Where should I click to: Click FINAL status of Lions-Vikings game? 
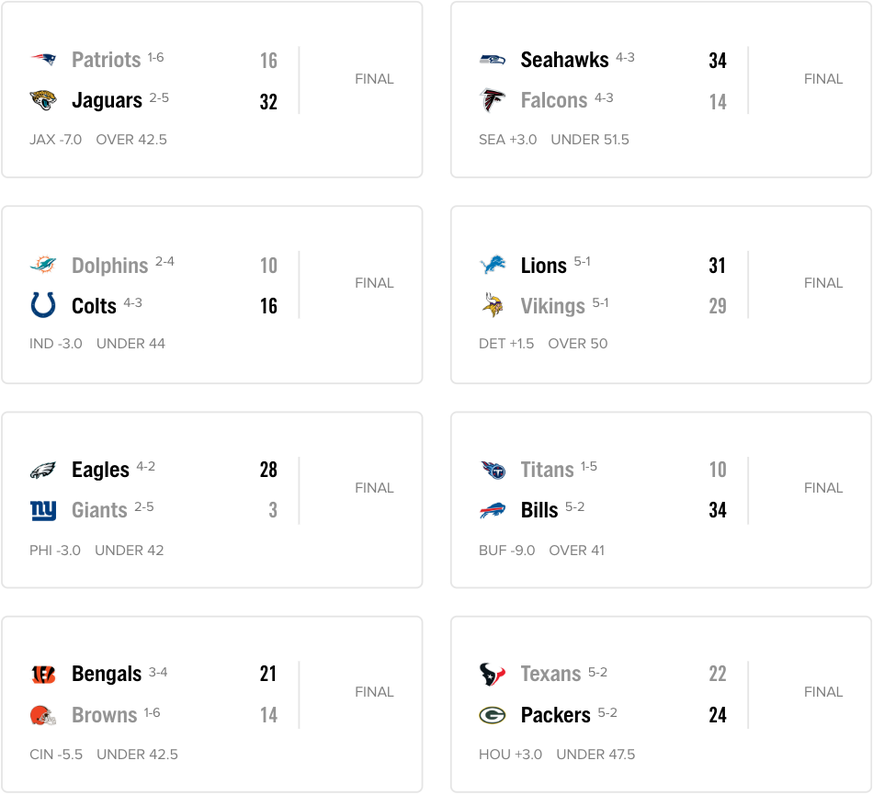pos(823,283)
